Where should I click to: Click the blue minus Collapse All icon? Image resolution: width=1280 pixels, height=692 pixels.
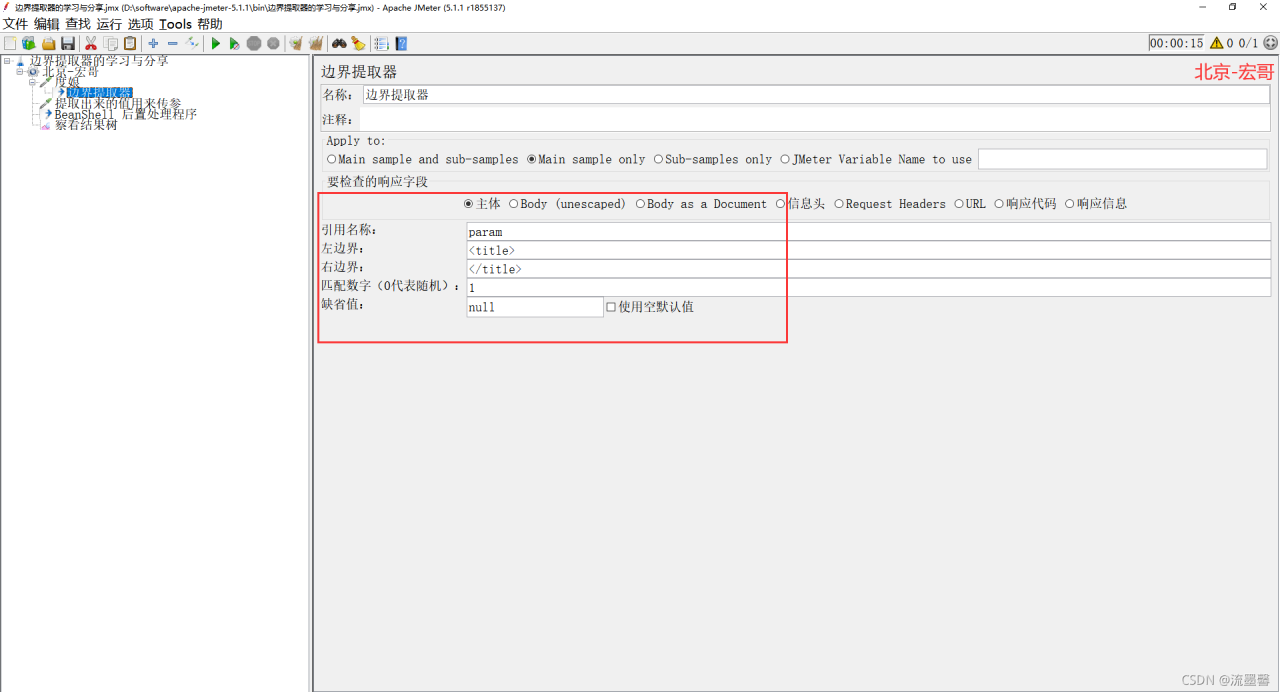point(173,43)
